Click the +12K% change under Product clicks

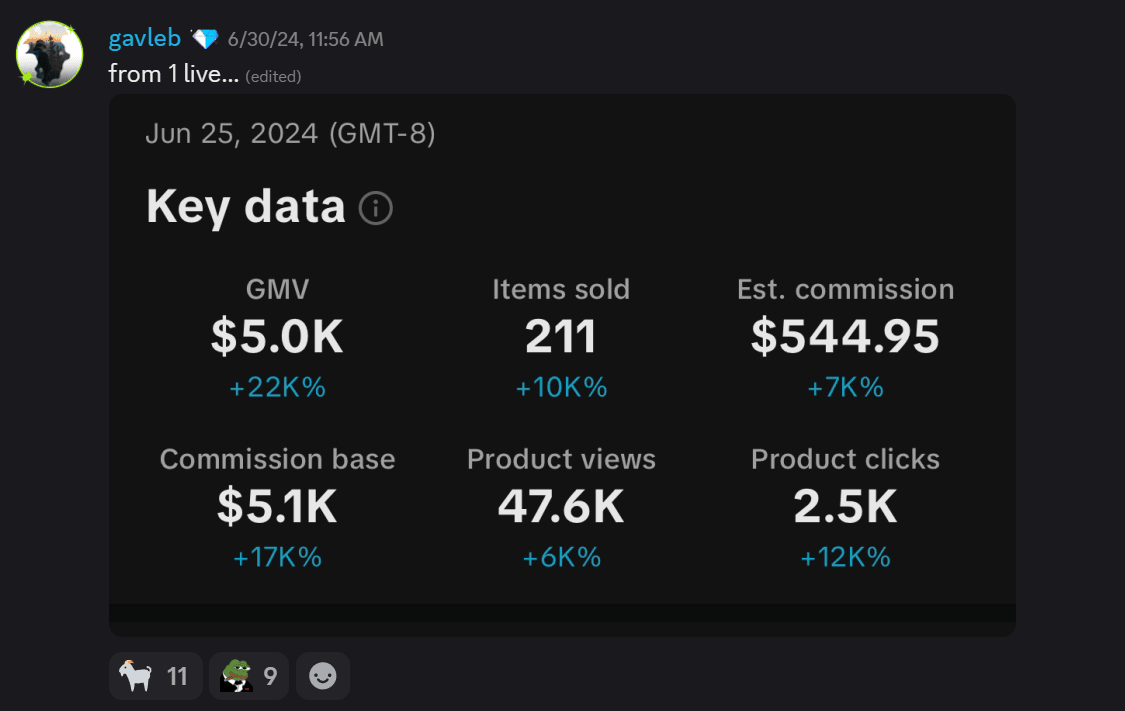(845, 558)
